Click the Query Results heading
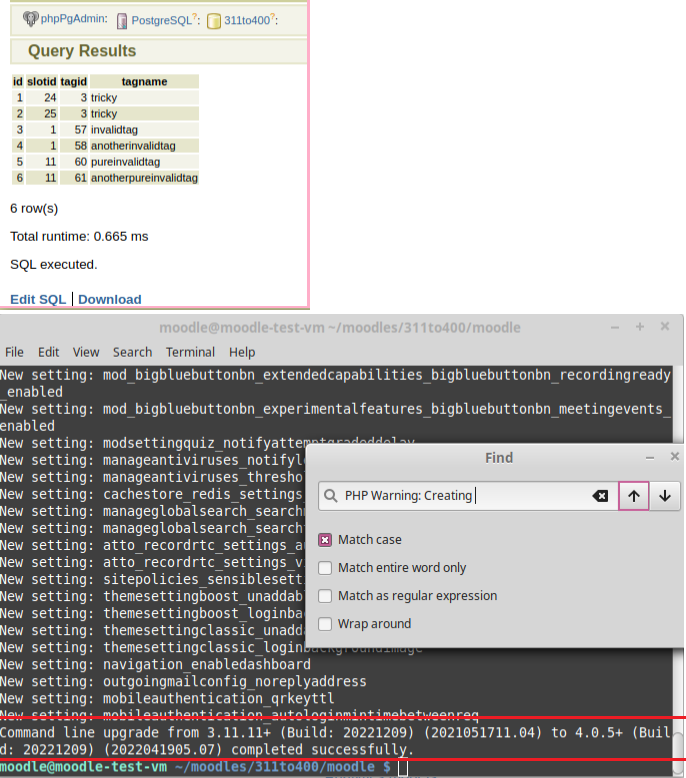 (82, 51)
